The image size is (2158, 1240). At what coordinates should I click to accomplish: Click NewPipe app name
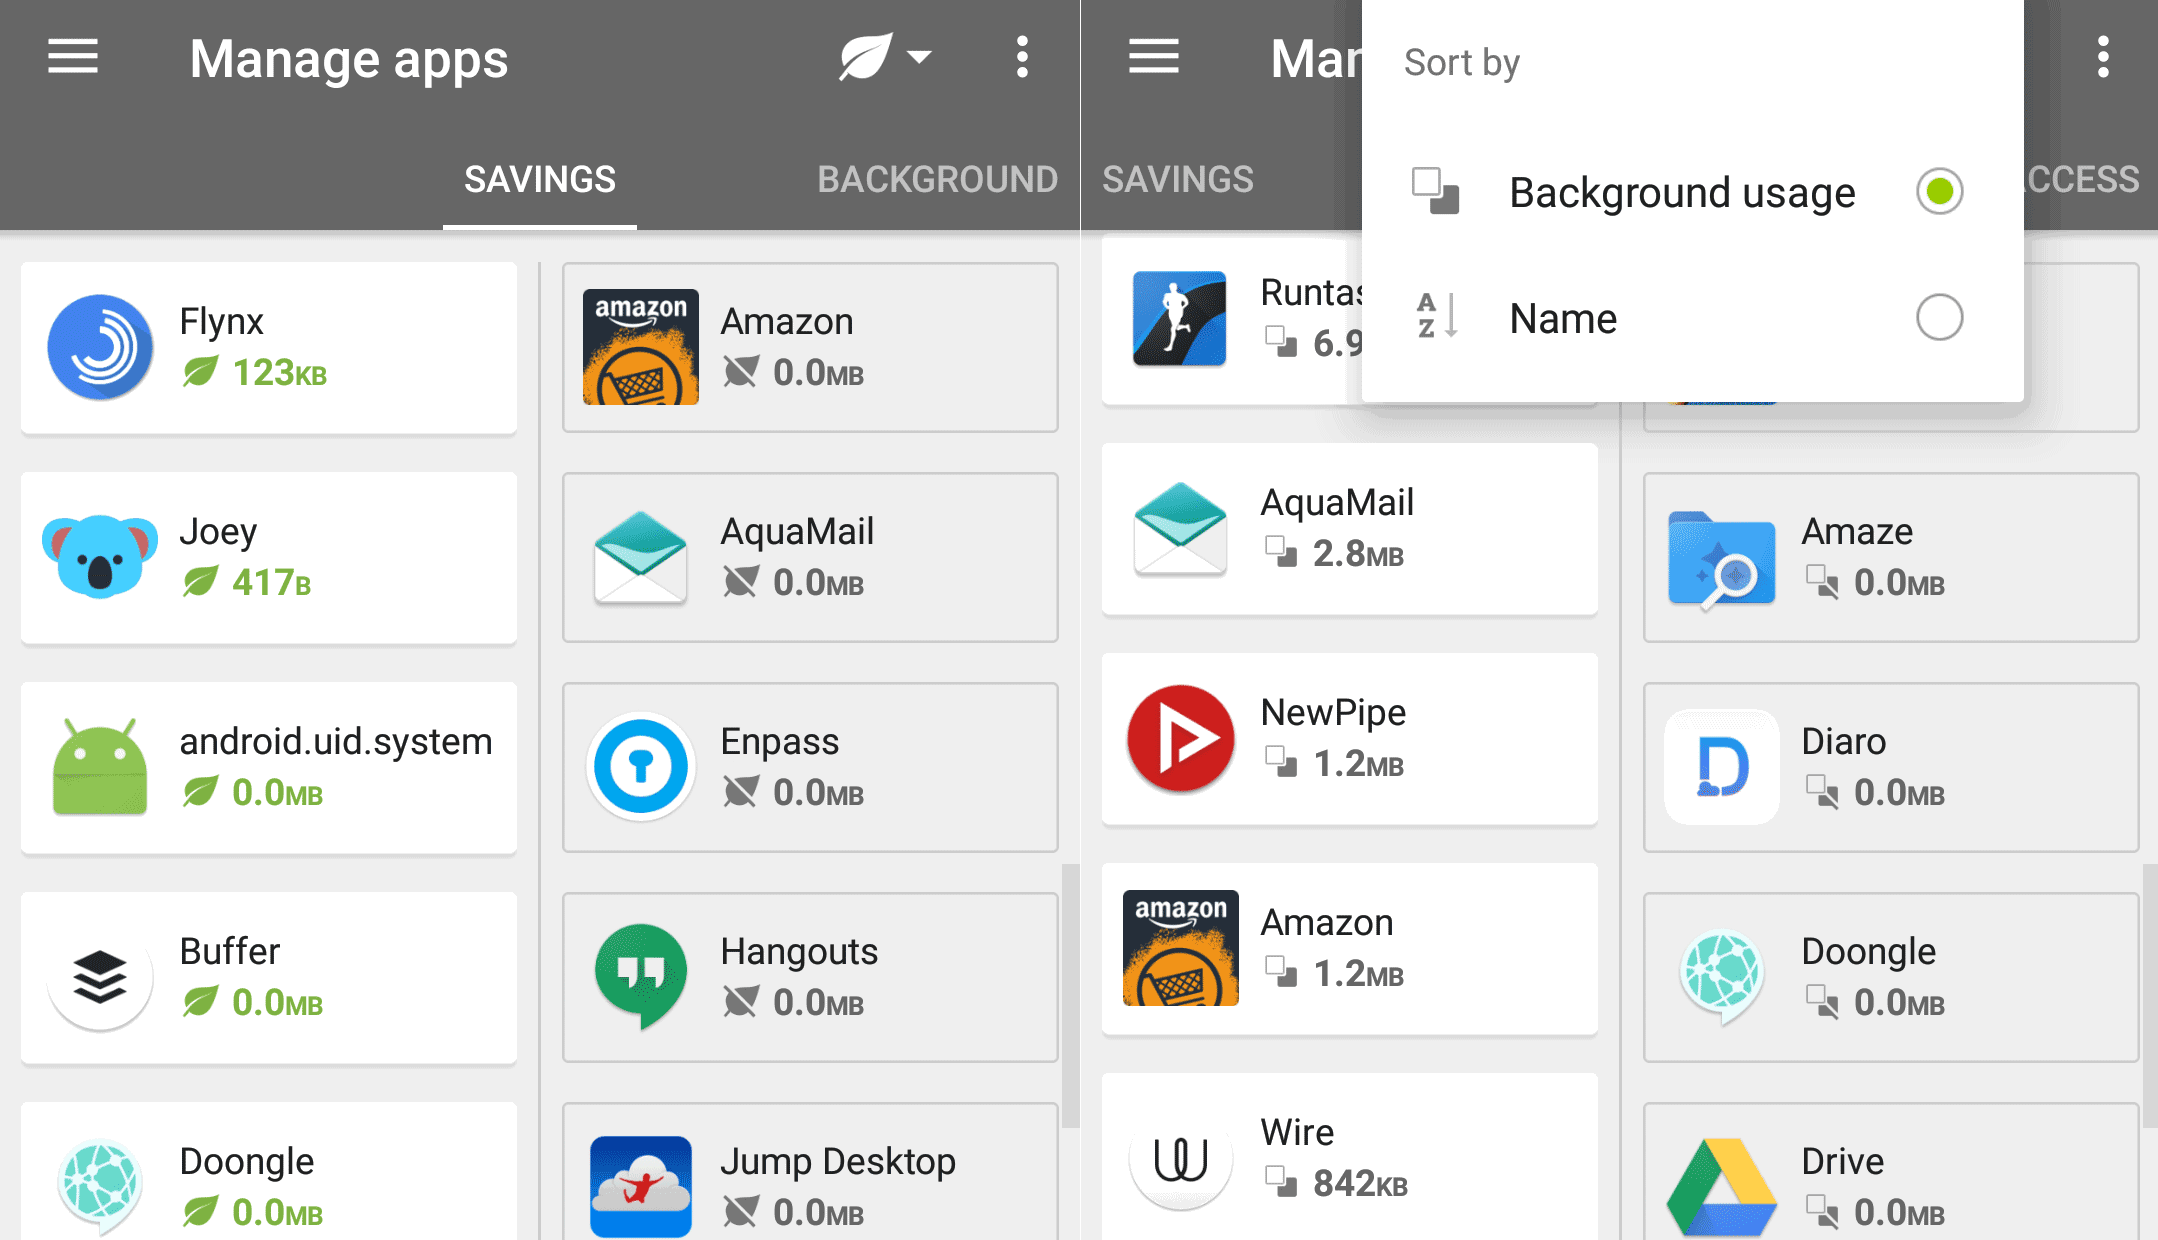(x=1333, y=713)
